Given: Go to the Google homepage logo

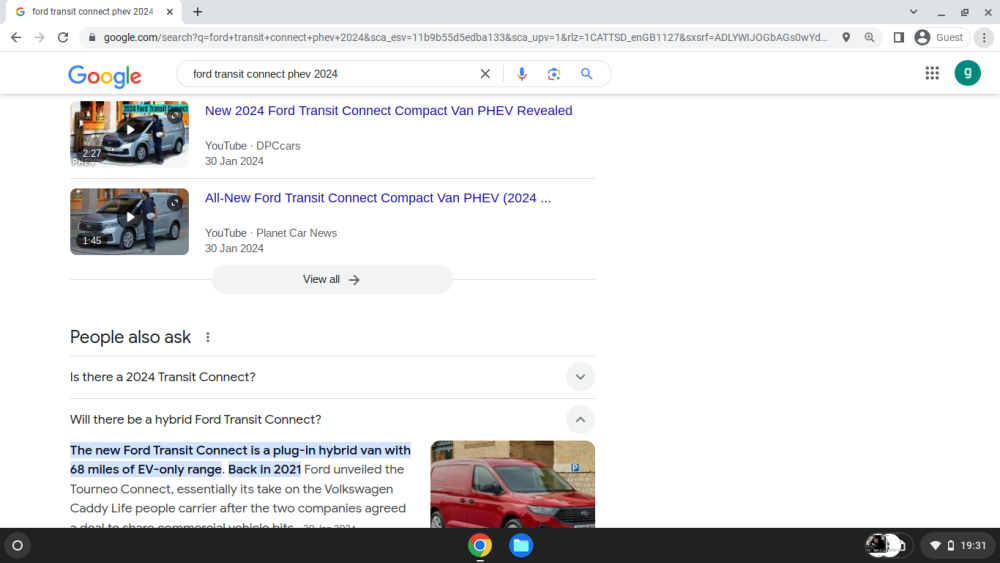Looking at the screenshot, I should coord(105,76).
